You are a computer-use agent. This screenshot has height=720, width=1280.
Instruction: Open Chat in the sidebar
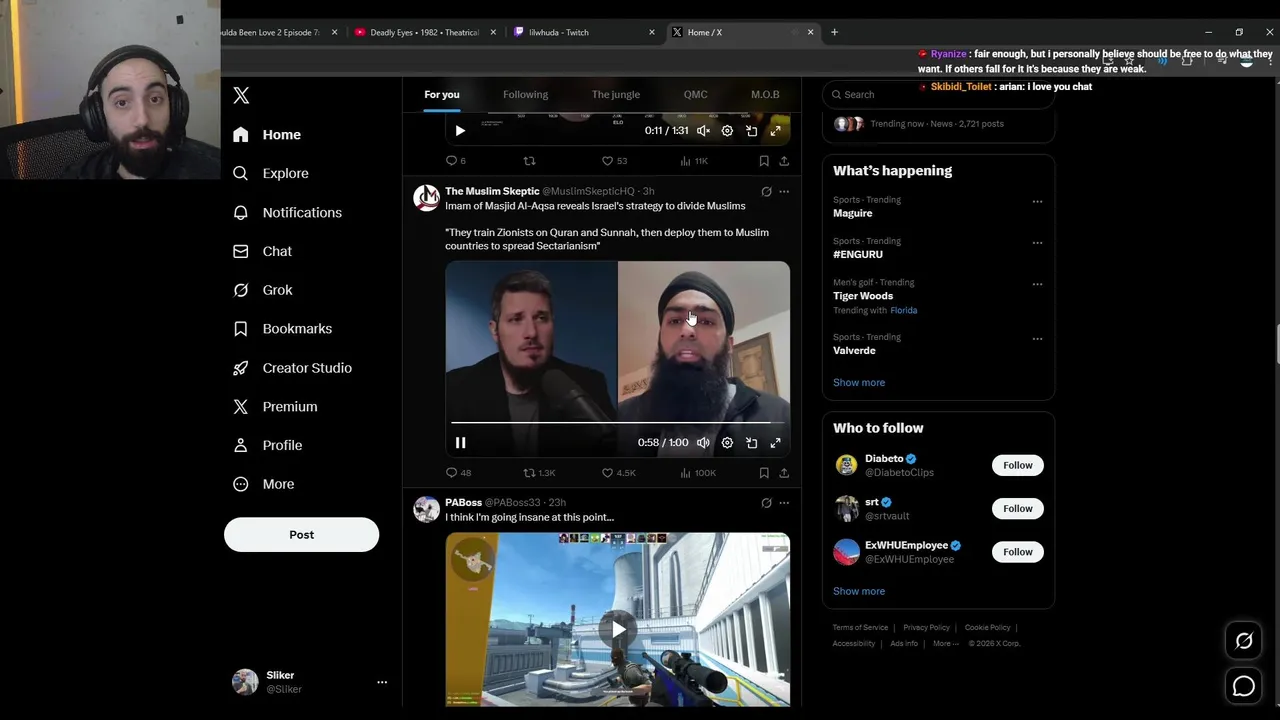tap(262, 251)
